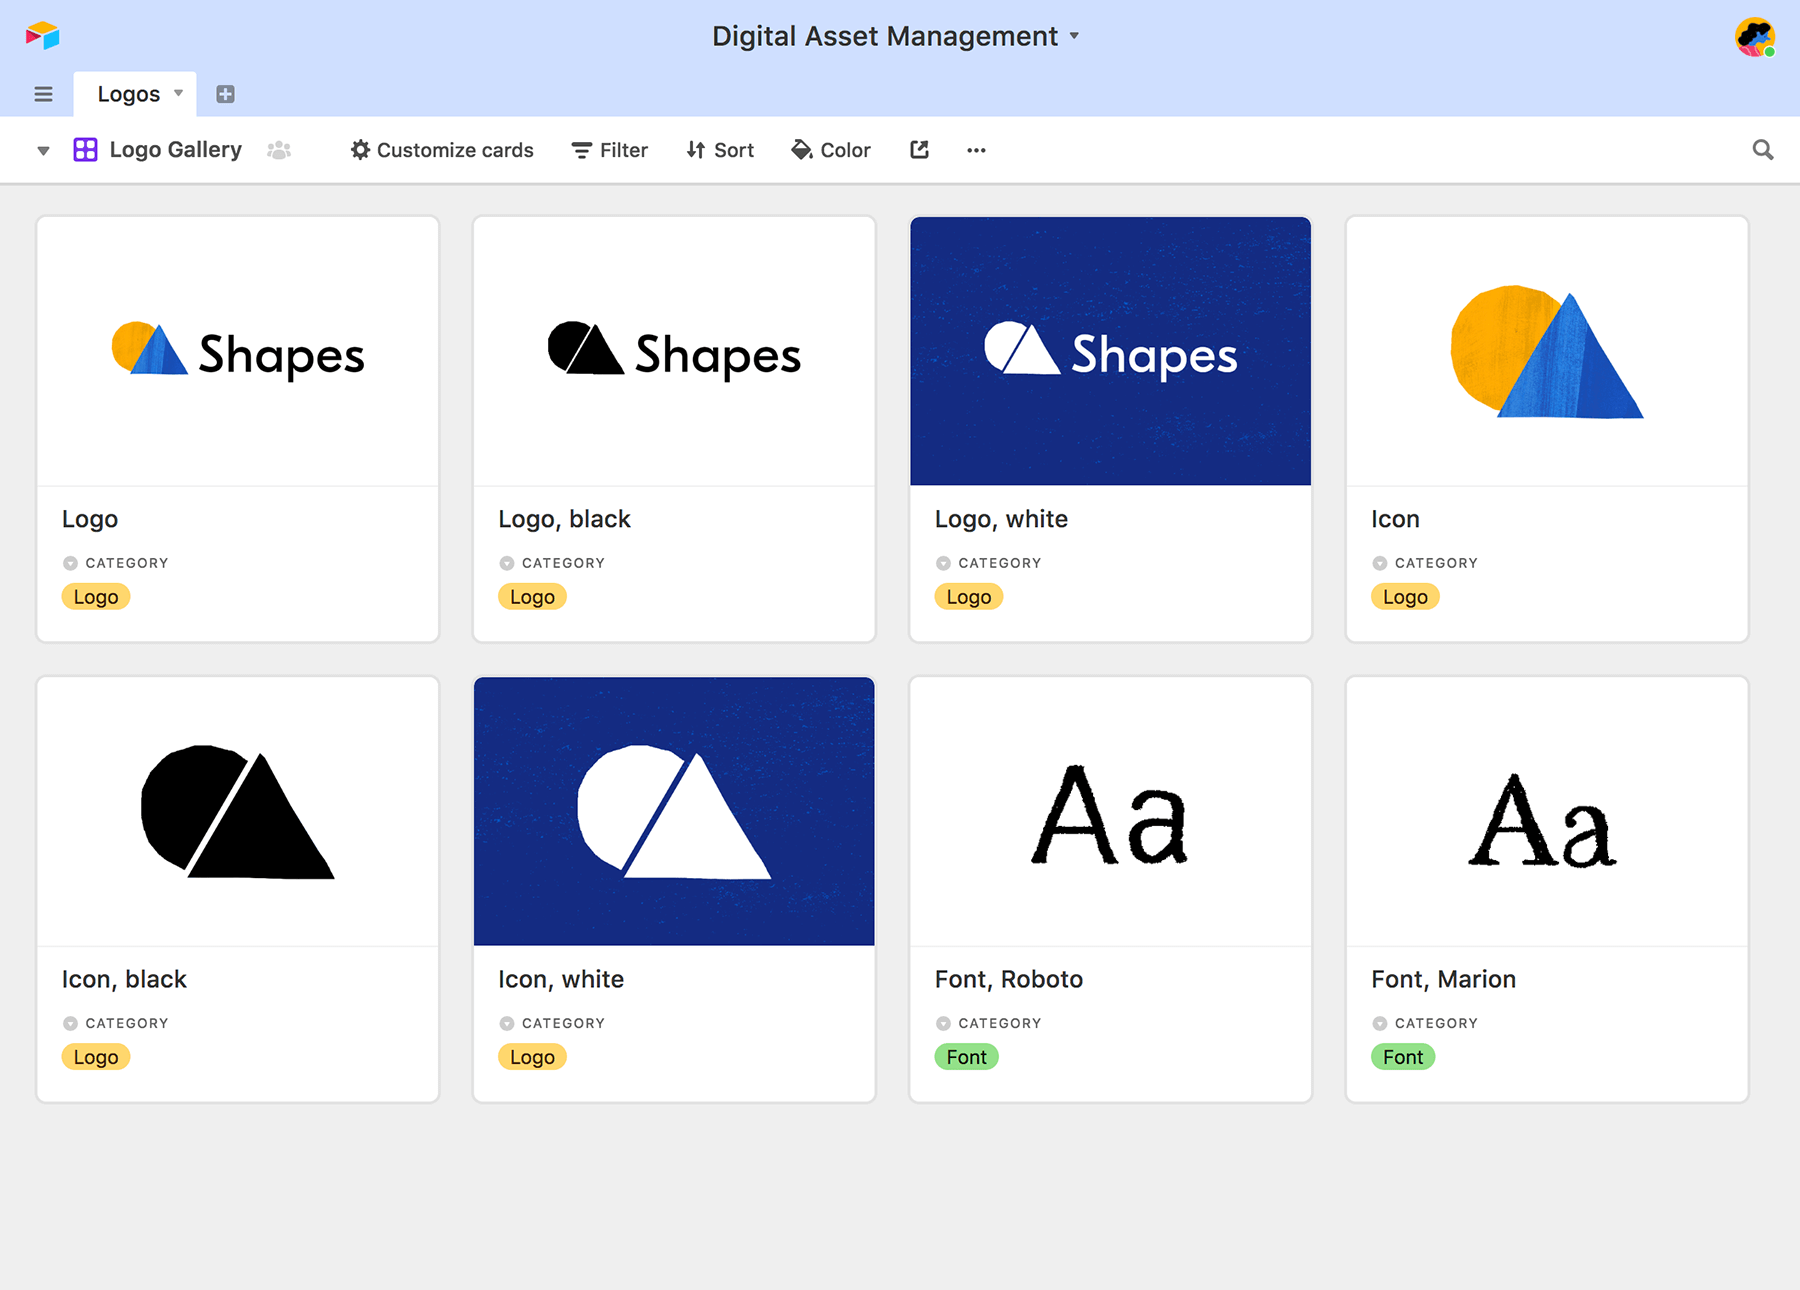The image size is (1800, 1290).
Task: Open the Logos tab dropdown arrow
Action: [x=179, y=93]
